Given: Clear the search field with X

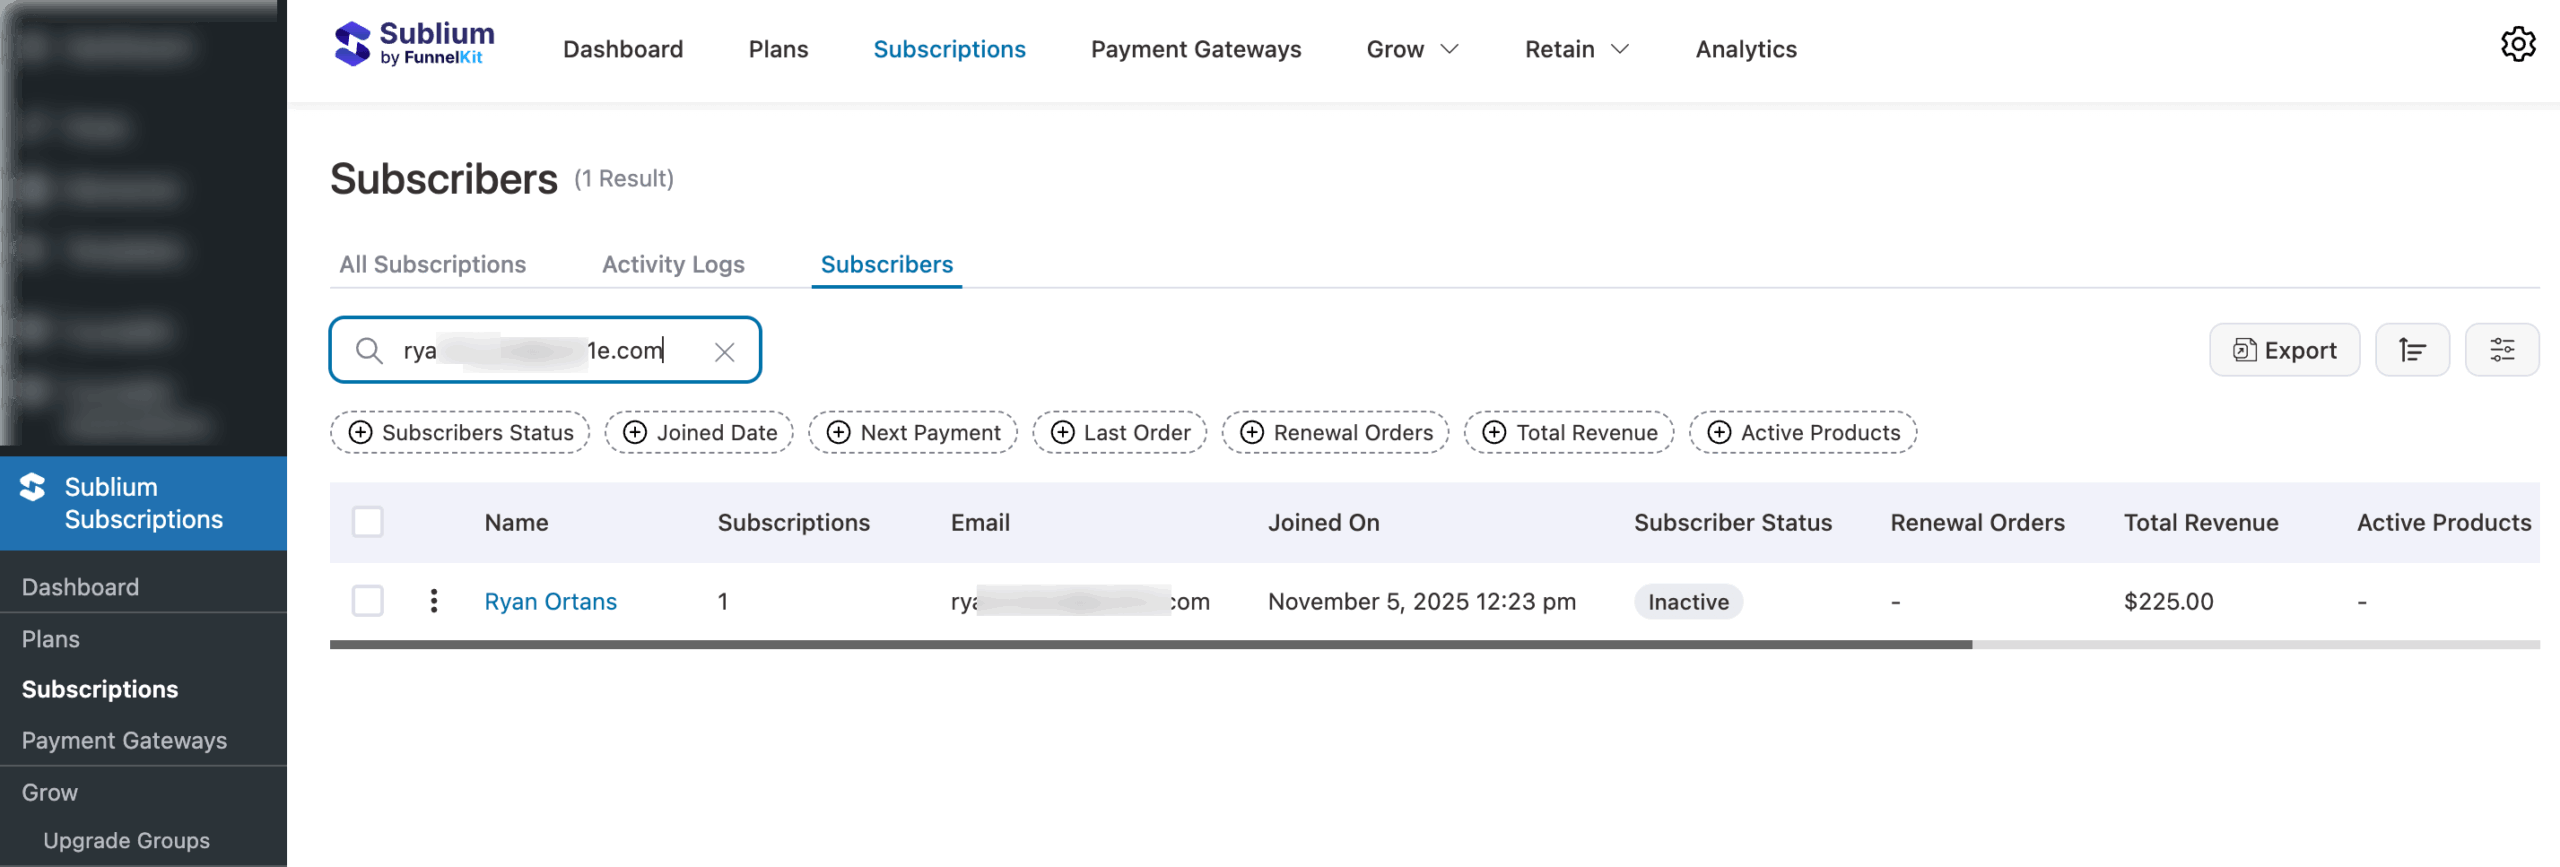Looking at the screenshot, I should tap(724, 352).
